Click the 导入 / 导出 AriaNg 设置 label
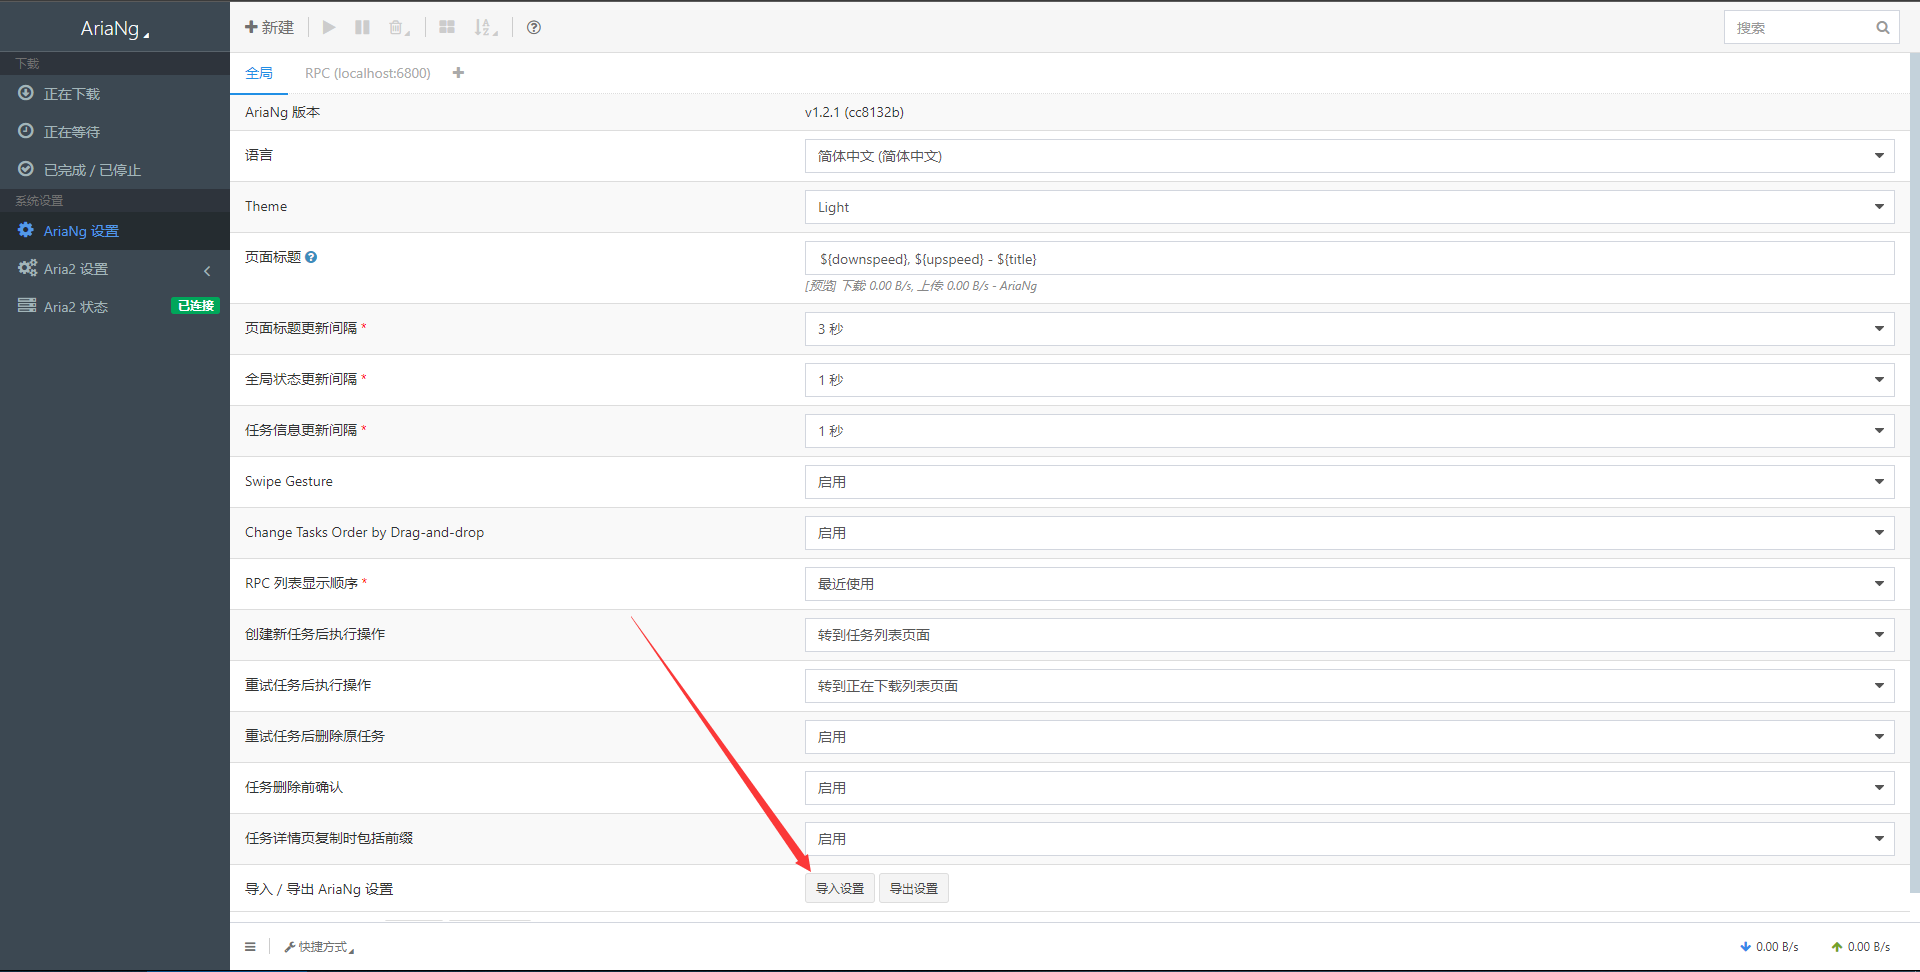The image size is (1920, 972). point(319,889)
